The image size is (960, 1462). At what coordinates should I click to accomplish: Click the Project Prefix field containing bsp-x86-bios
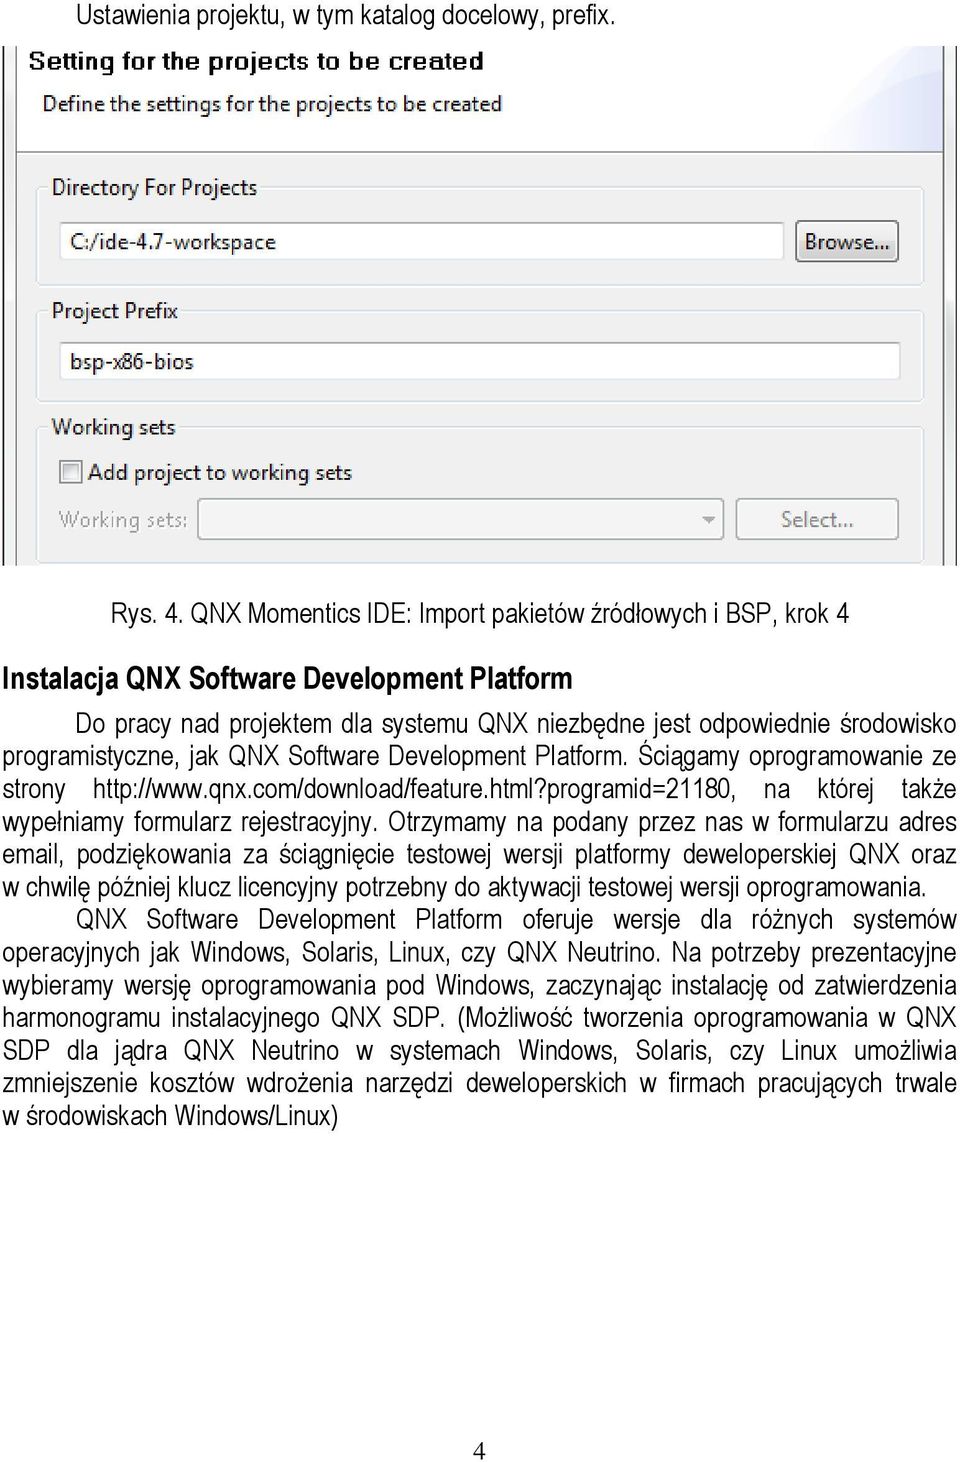[x=480, y=361]
